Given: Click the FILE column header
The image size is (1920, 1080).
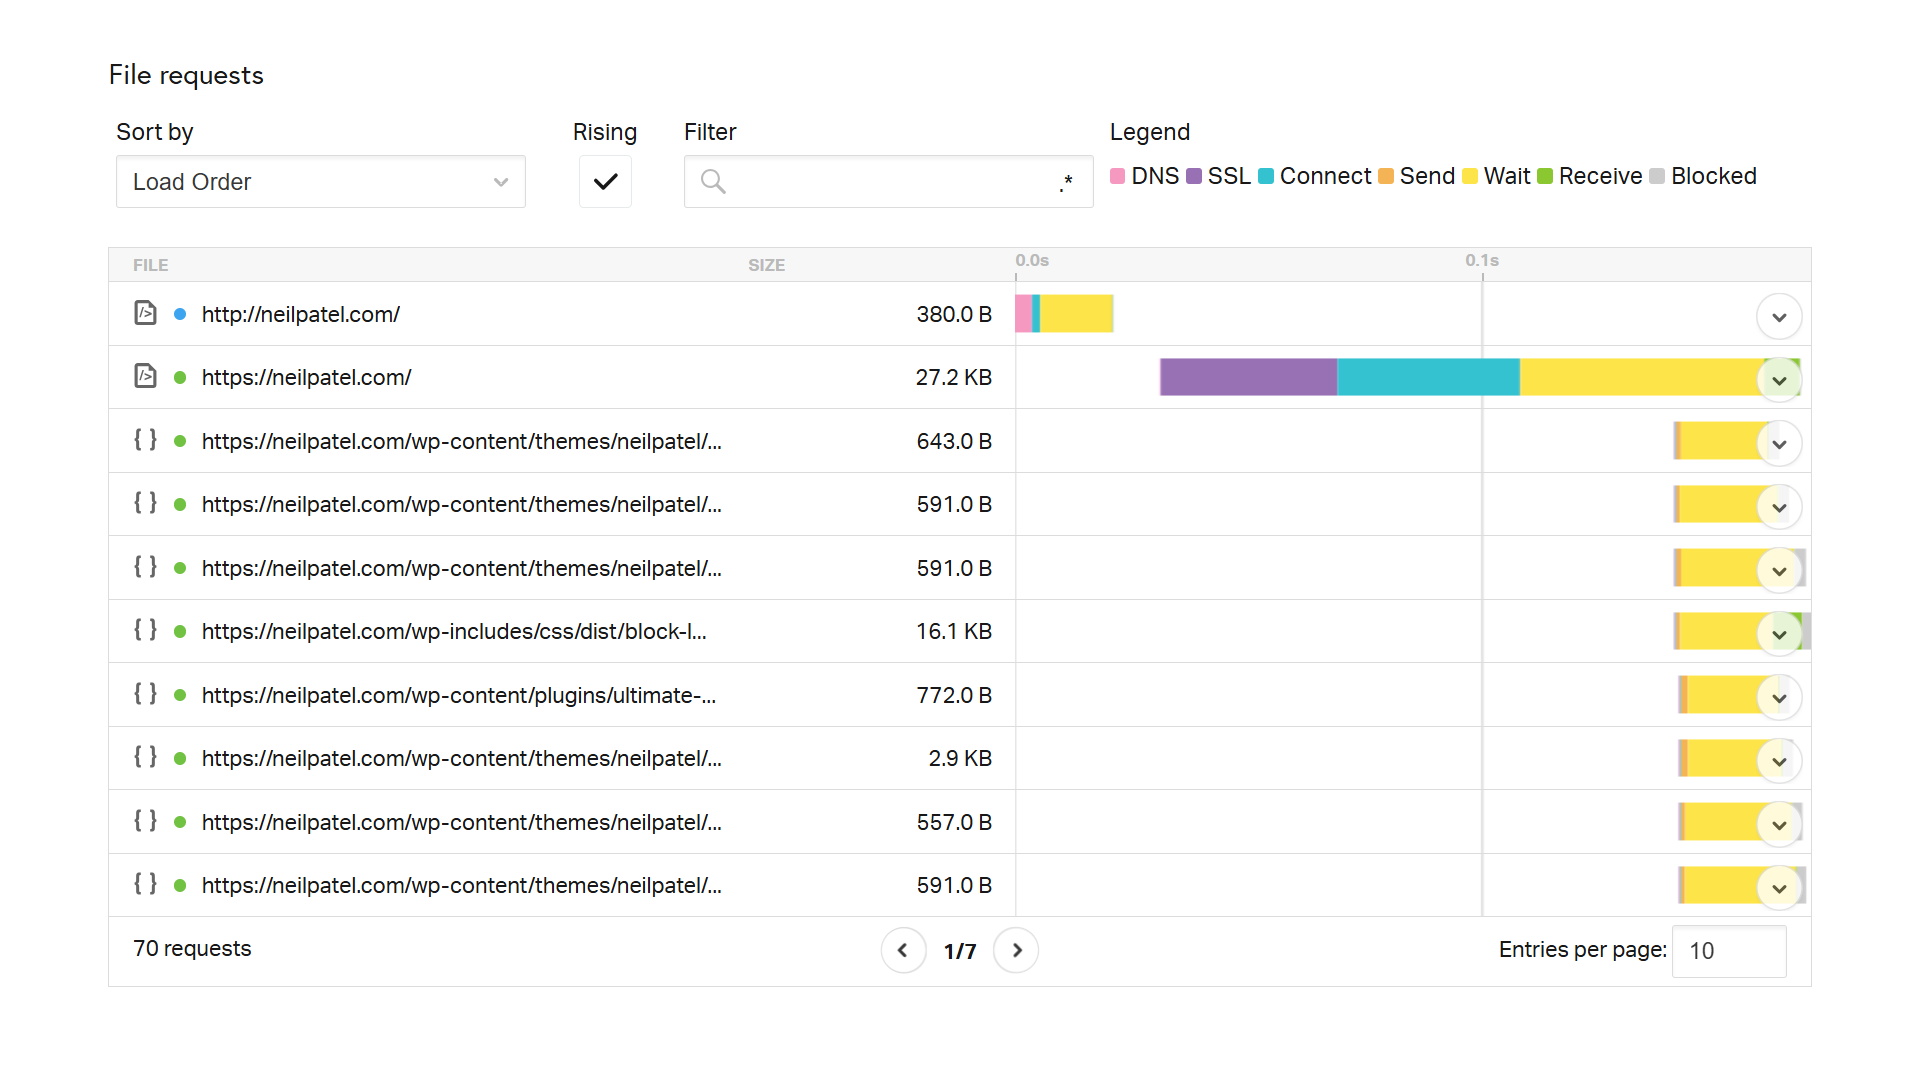Looking at the screenshot, I should 151,265.
